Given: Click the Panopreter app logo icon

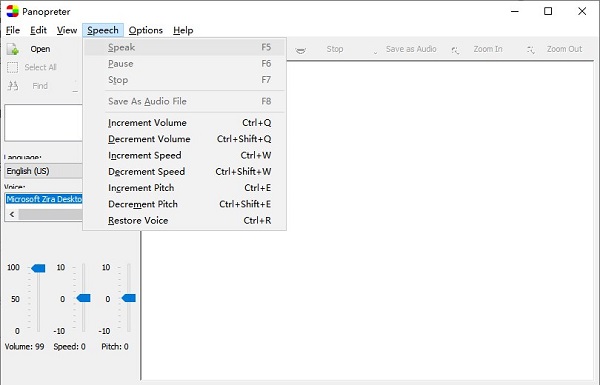Looking at the screenshot, I should click(12, 11).
